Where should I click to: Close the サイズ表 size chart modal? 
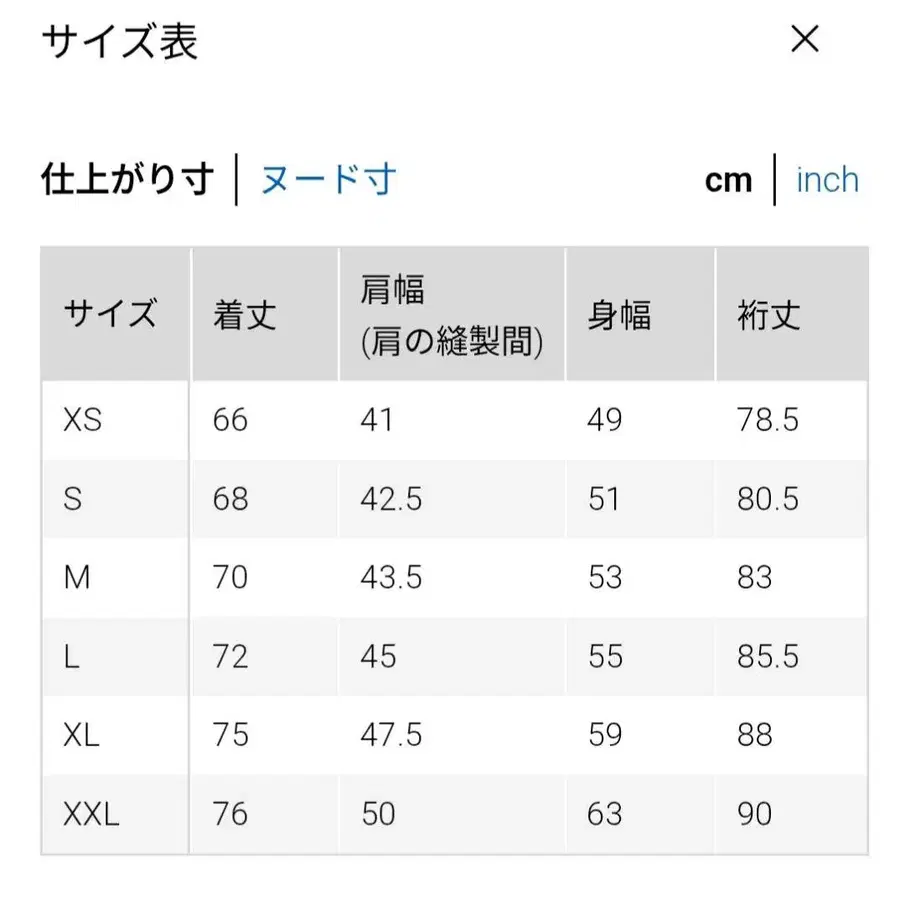[805, 40]
